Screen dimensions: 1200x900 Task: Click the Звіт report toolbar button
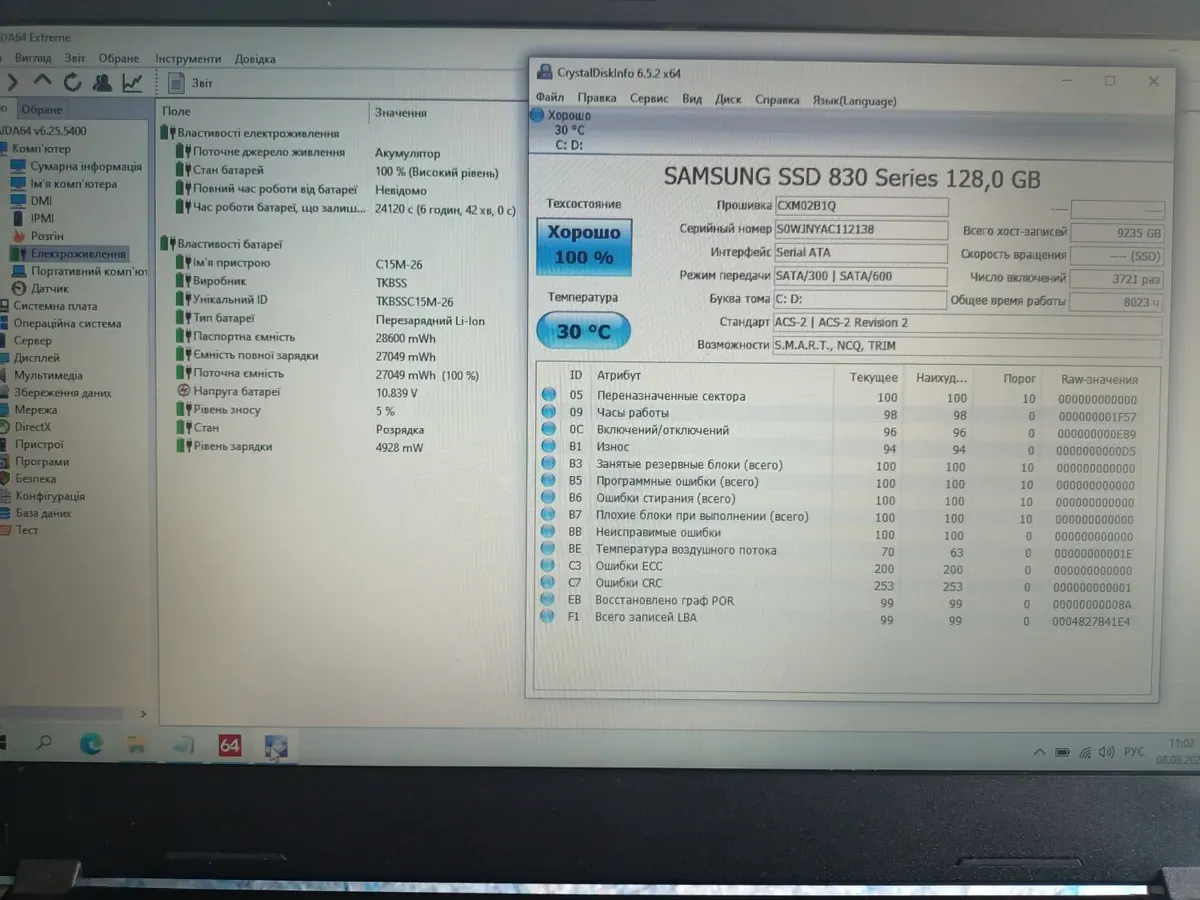click(190, 83)
